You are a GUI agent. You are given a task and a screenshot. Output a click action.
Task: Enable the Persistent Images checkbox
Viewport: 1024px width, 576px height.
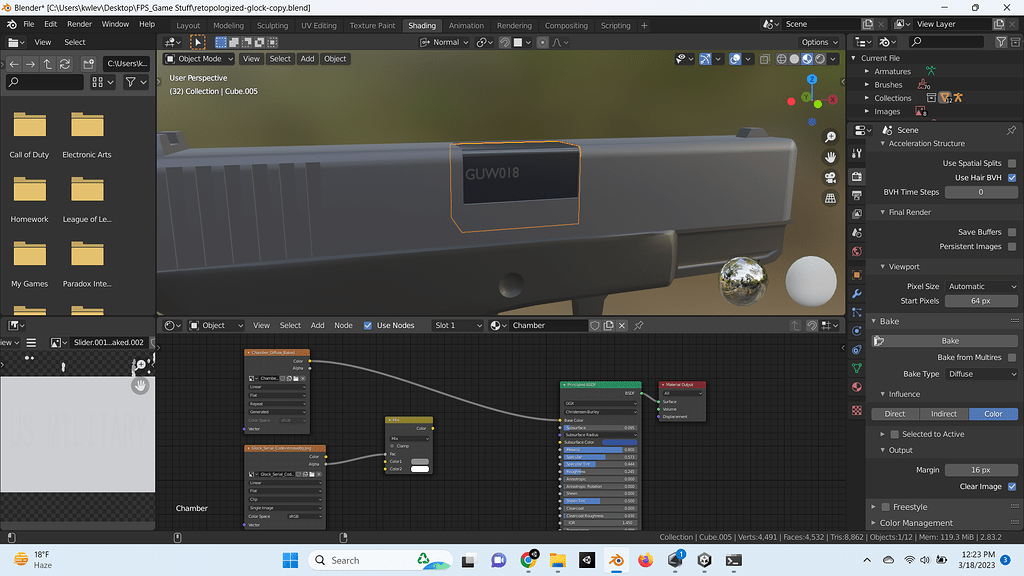point(1012,246)
